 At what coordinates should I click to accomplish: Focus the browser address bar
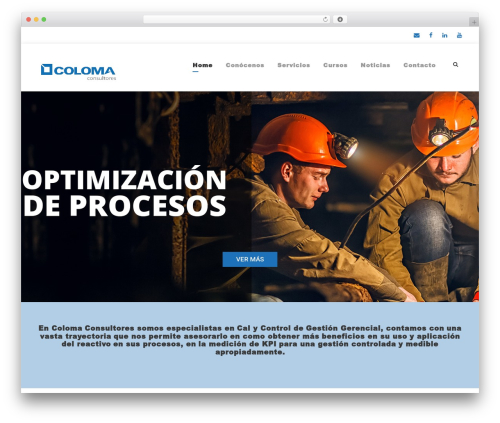coord(236,19)
